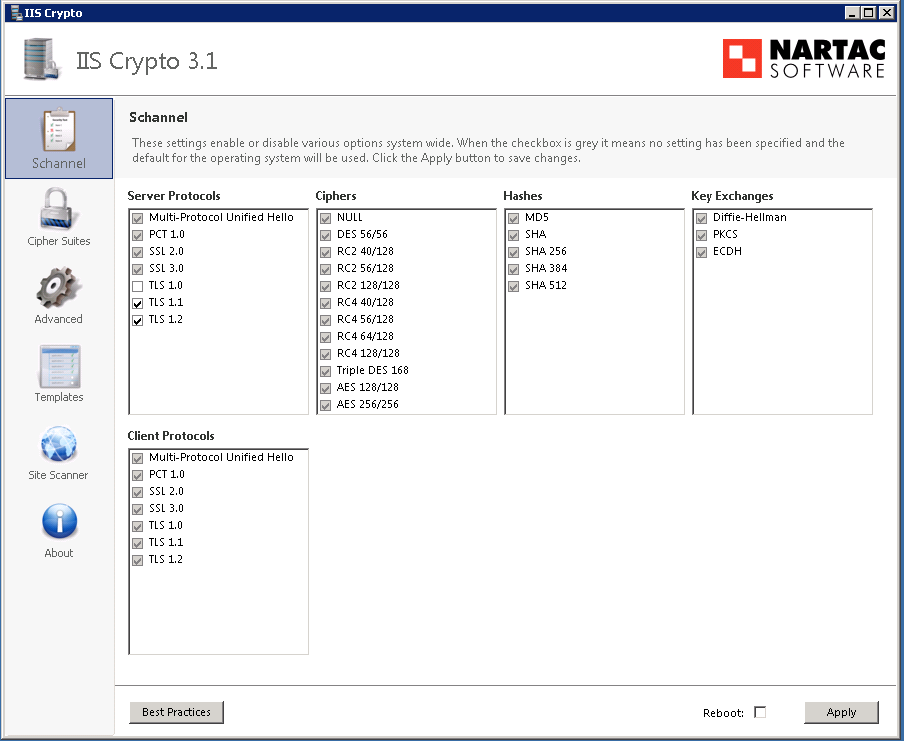The height and width of the screenshot is (741, 904).
Task: Click the Best Practices button
Action: pyautogui.click(x=176, y=712)
